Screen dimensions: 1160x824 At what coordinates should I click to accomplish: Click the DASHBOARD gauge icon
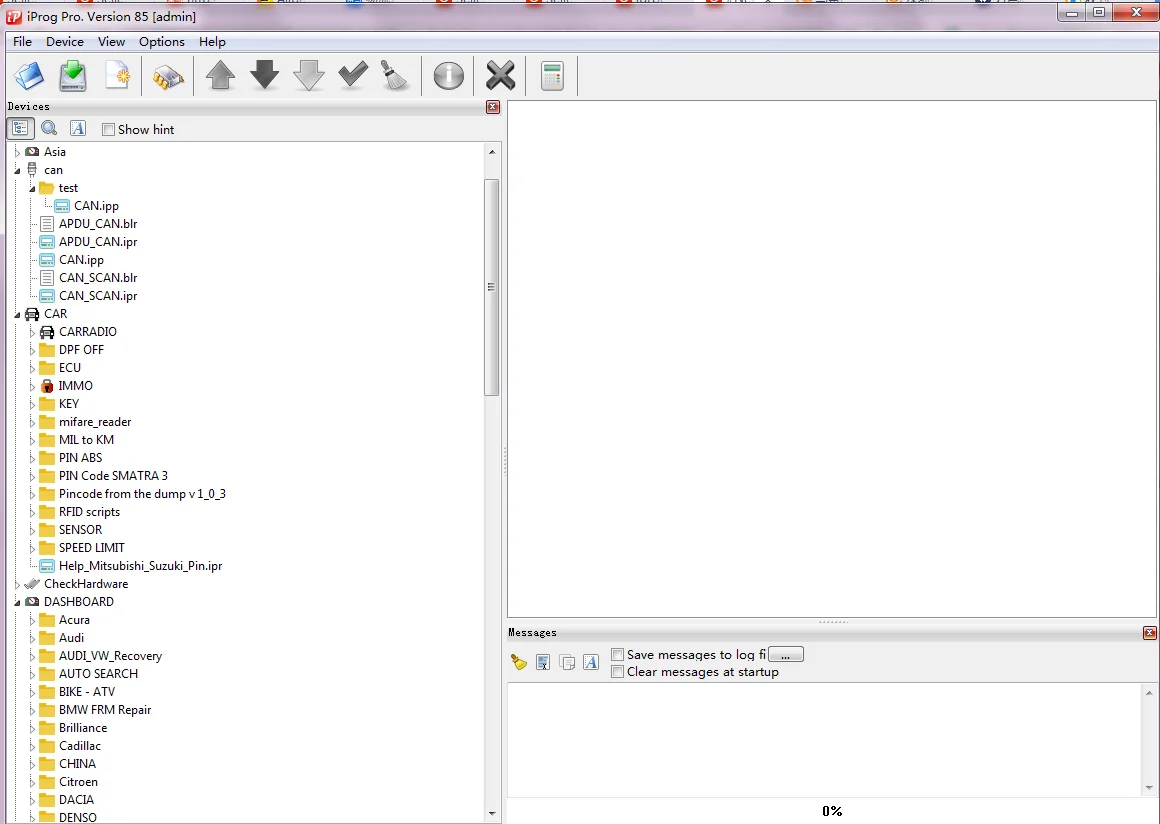pos(32,601)
